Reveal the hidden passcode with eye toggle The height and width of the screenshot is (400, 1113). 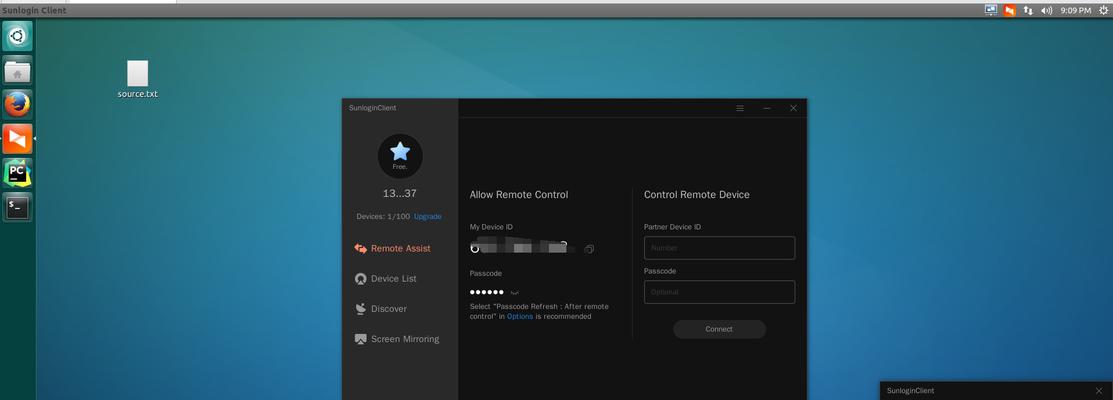coord(515,292)
